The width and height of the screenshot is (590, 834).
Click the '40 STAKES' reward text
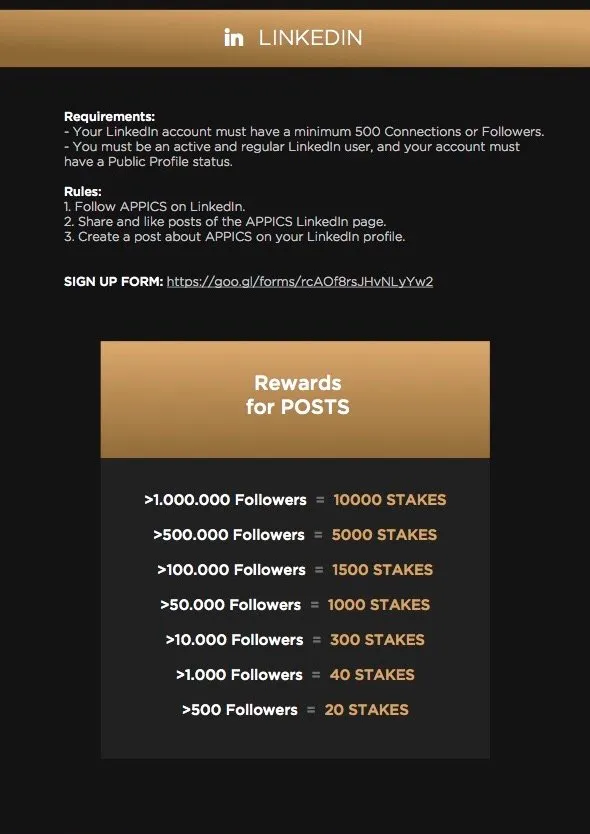click(x=372, y=674)
